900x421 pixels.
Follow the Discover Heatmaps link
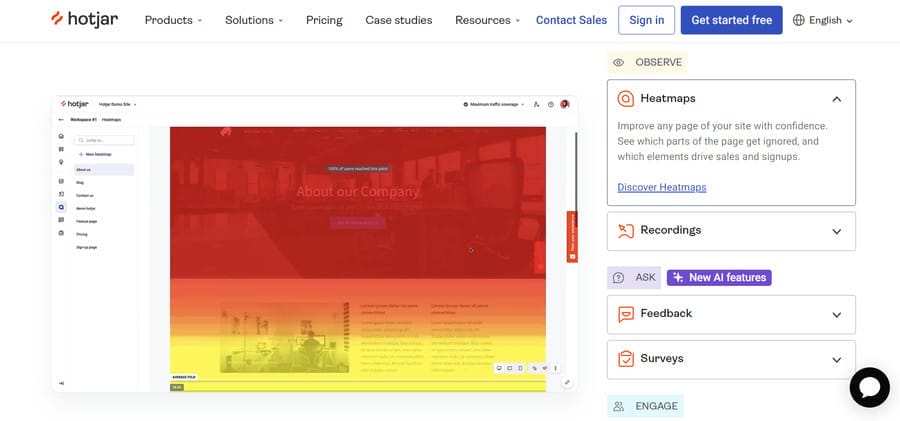pyautogui.click(x=662, y=187)
